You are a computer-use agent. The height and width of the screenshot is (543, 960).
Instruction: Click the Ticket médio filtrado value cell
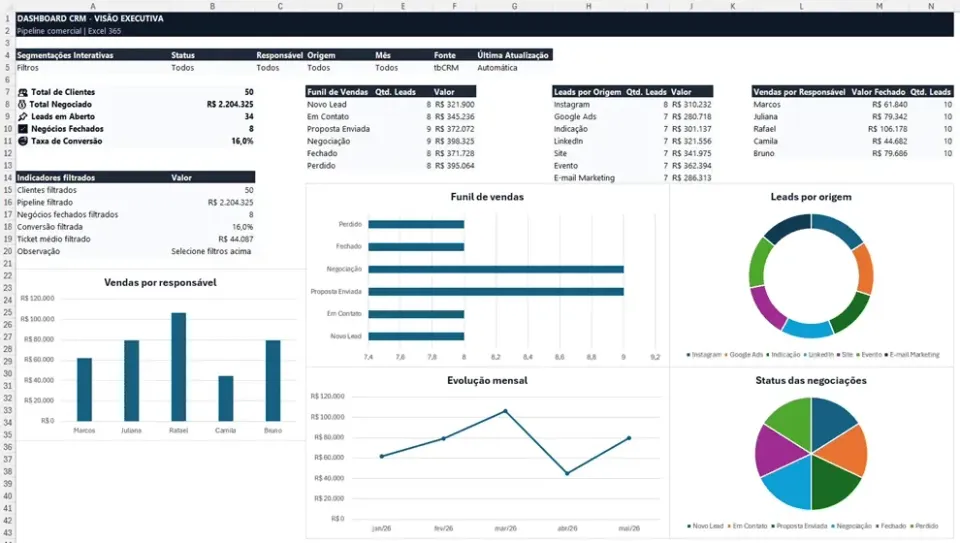(235, 239)
